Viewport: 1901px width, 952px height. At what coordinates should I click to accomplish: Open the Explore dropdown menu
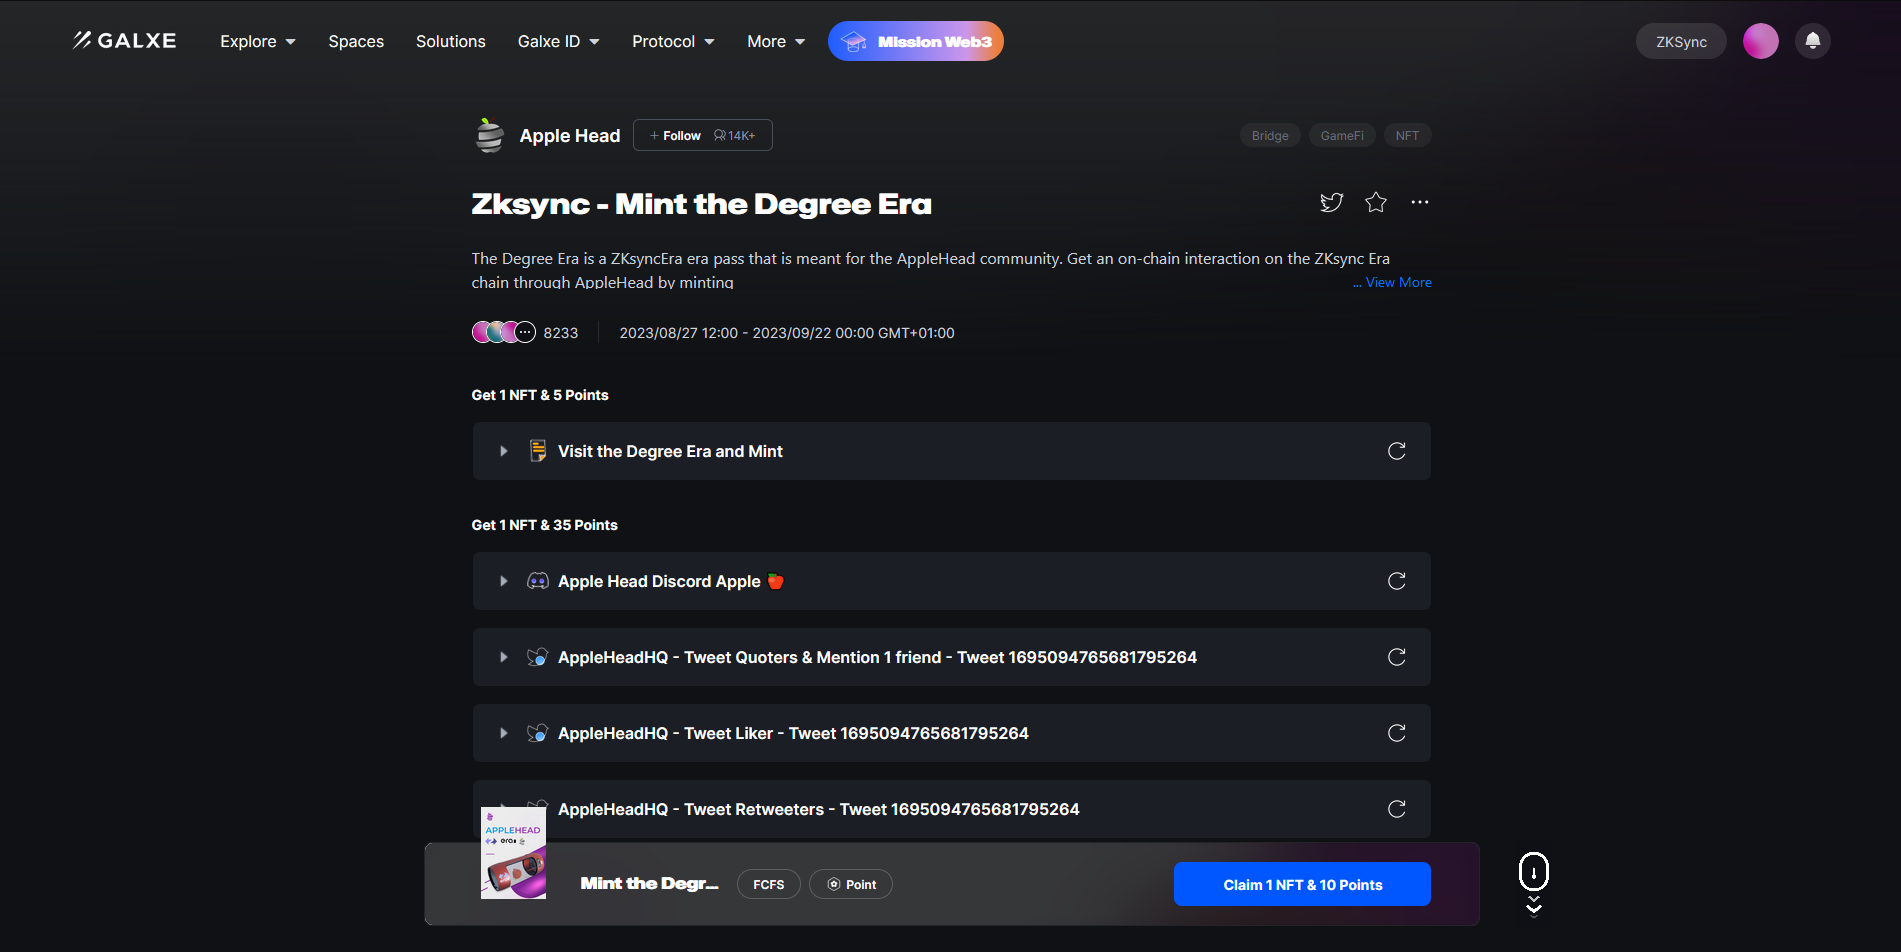[x=257, y=42]
